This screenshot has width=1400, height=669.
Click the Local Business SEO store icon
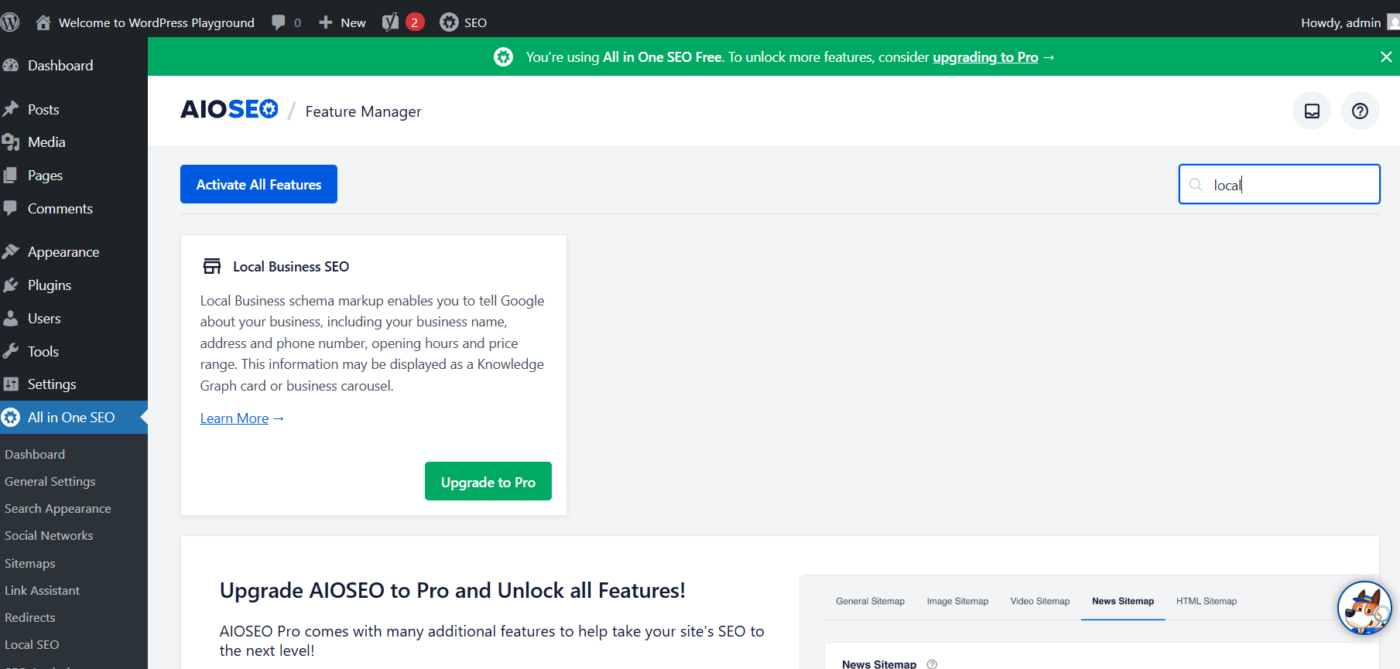[212, 266]
